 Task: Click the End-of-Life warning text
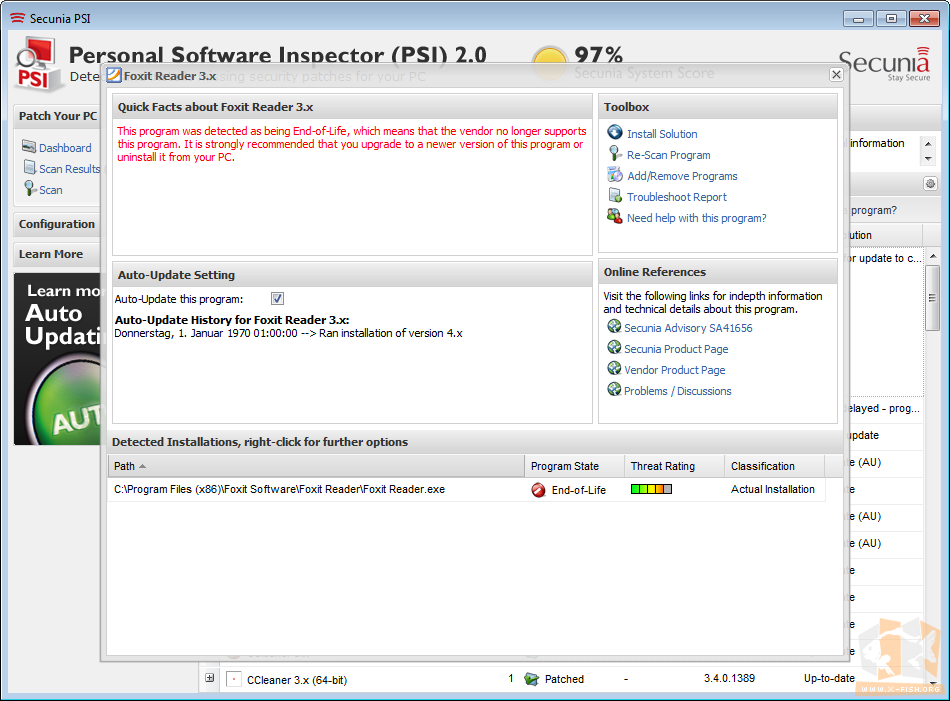coord(351,144)
